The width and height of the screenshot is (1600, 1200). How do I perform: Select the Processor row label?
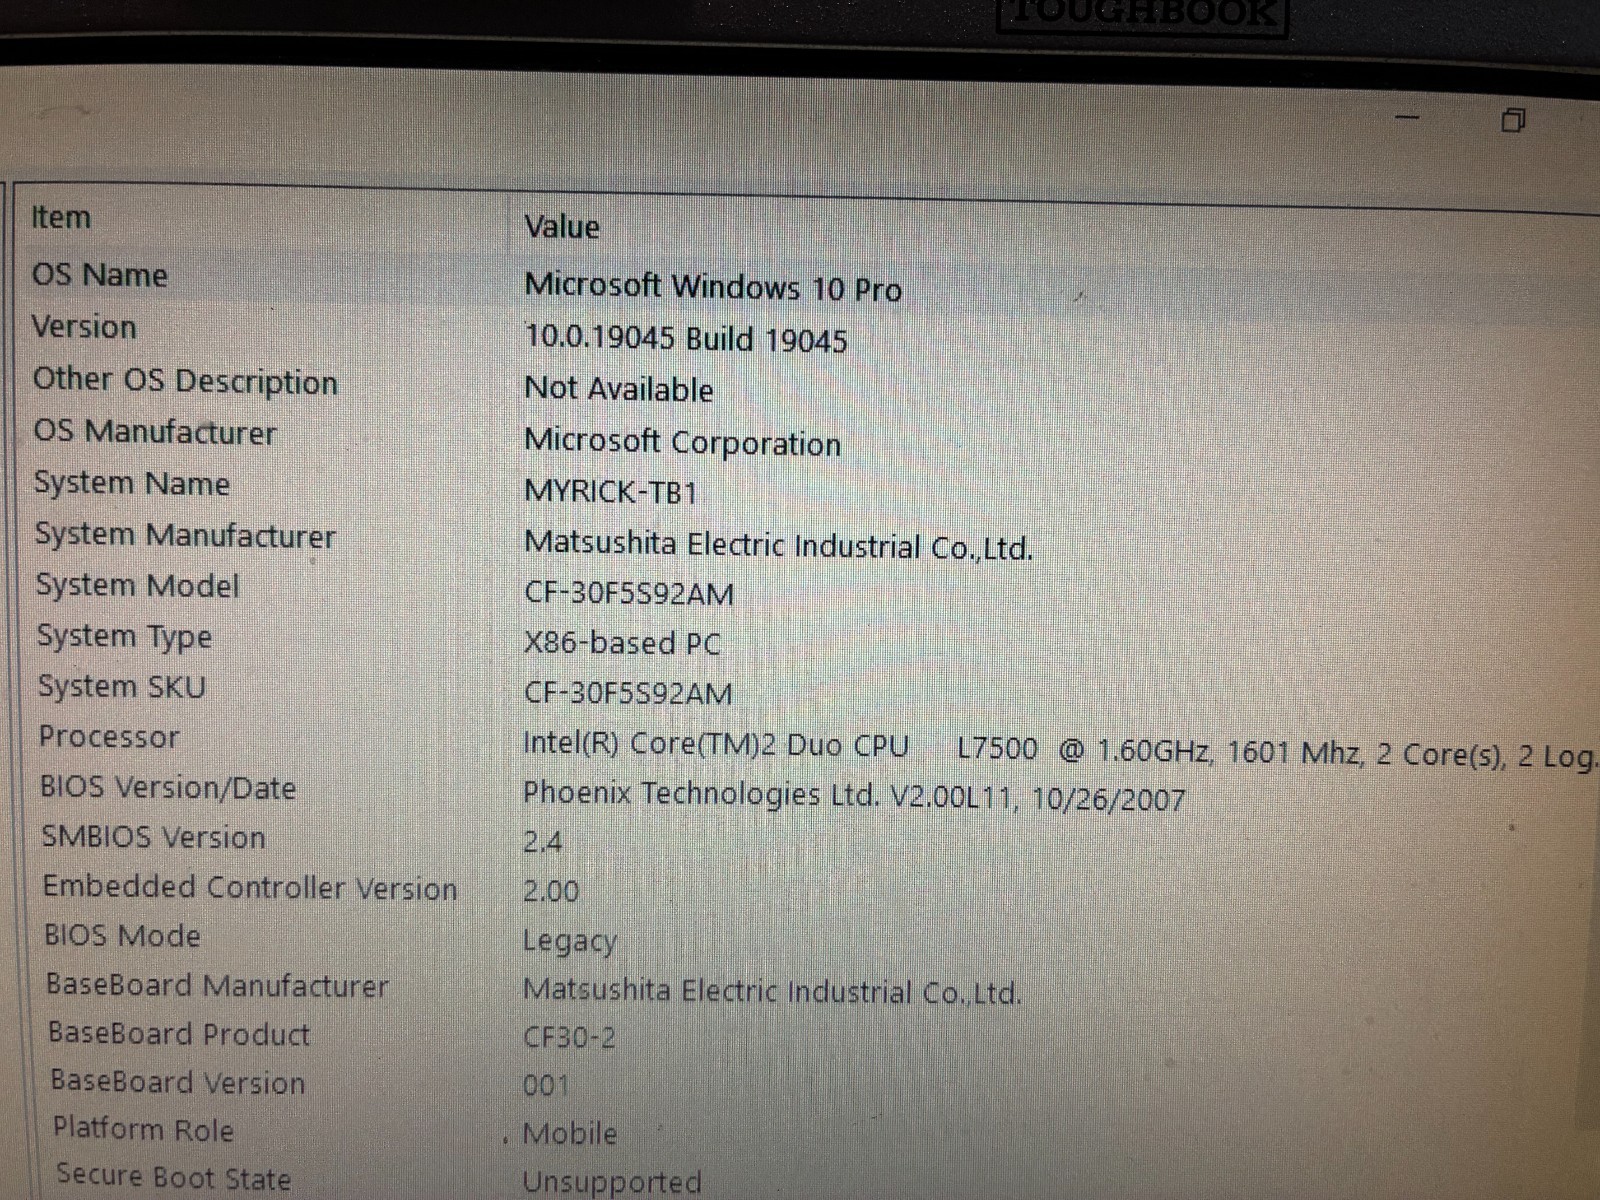[109, 737]
